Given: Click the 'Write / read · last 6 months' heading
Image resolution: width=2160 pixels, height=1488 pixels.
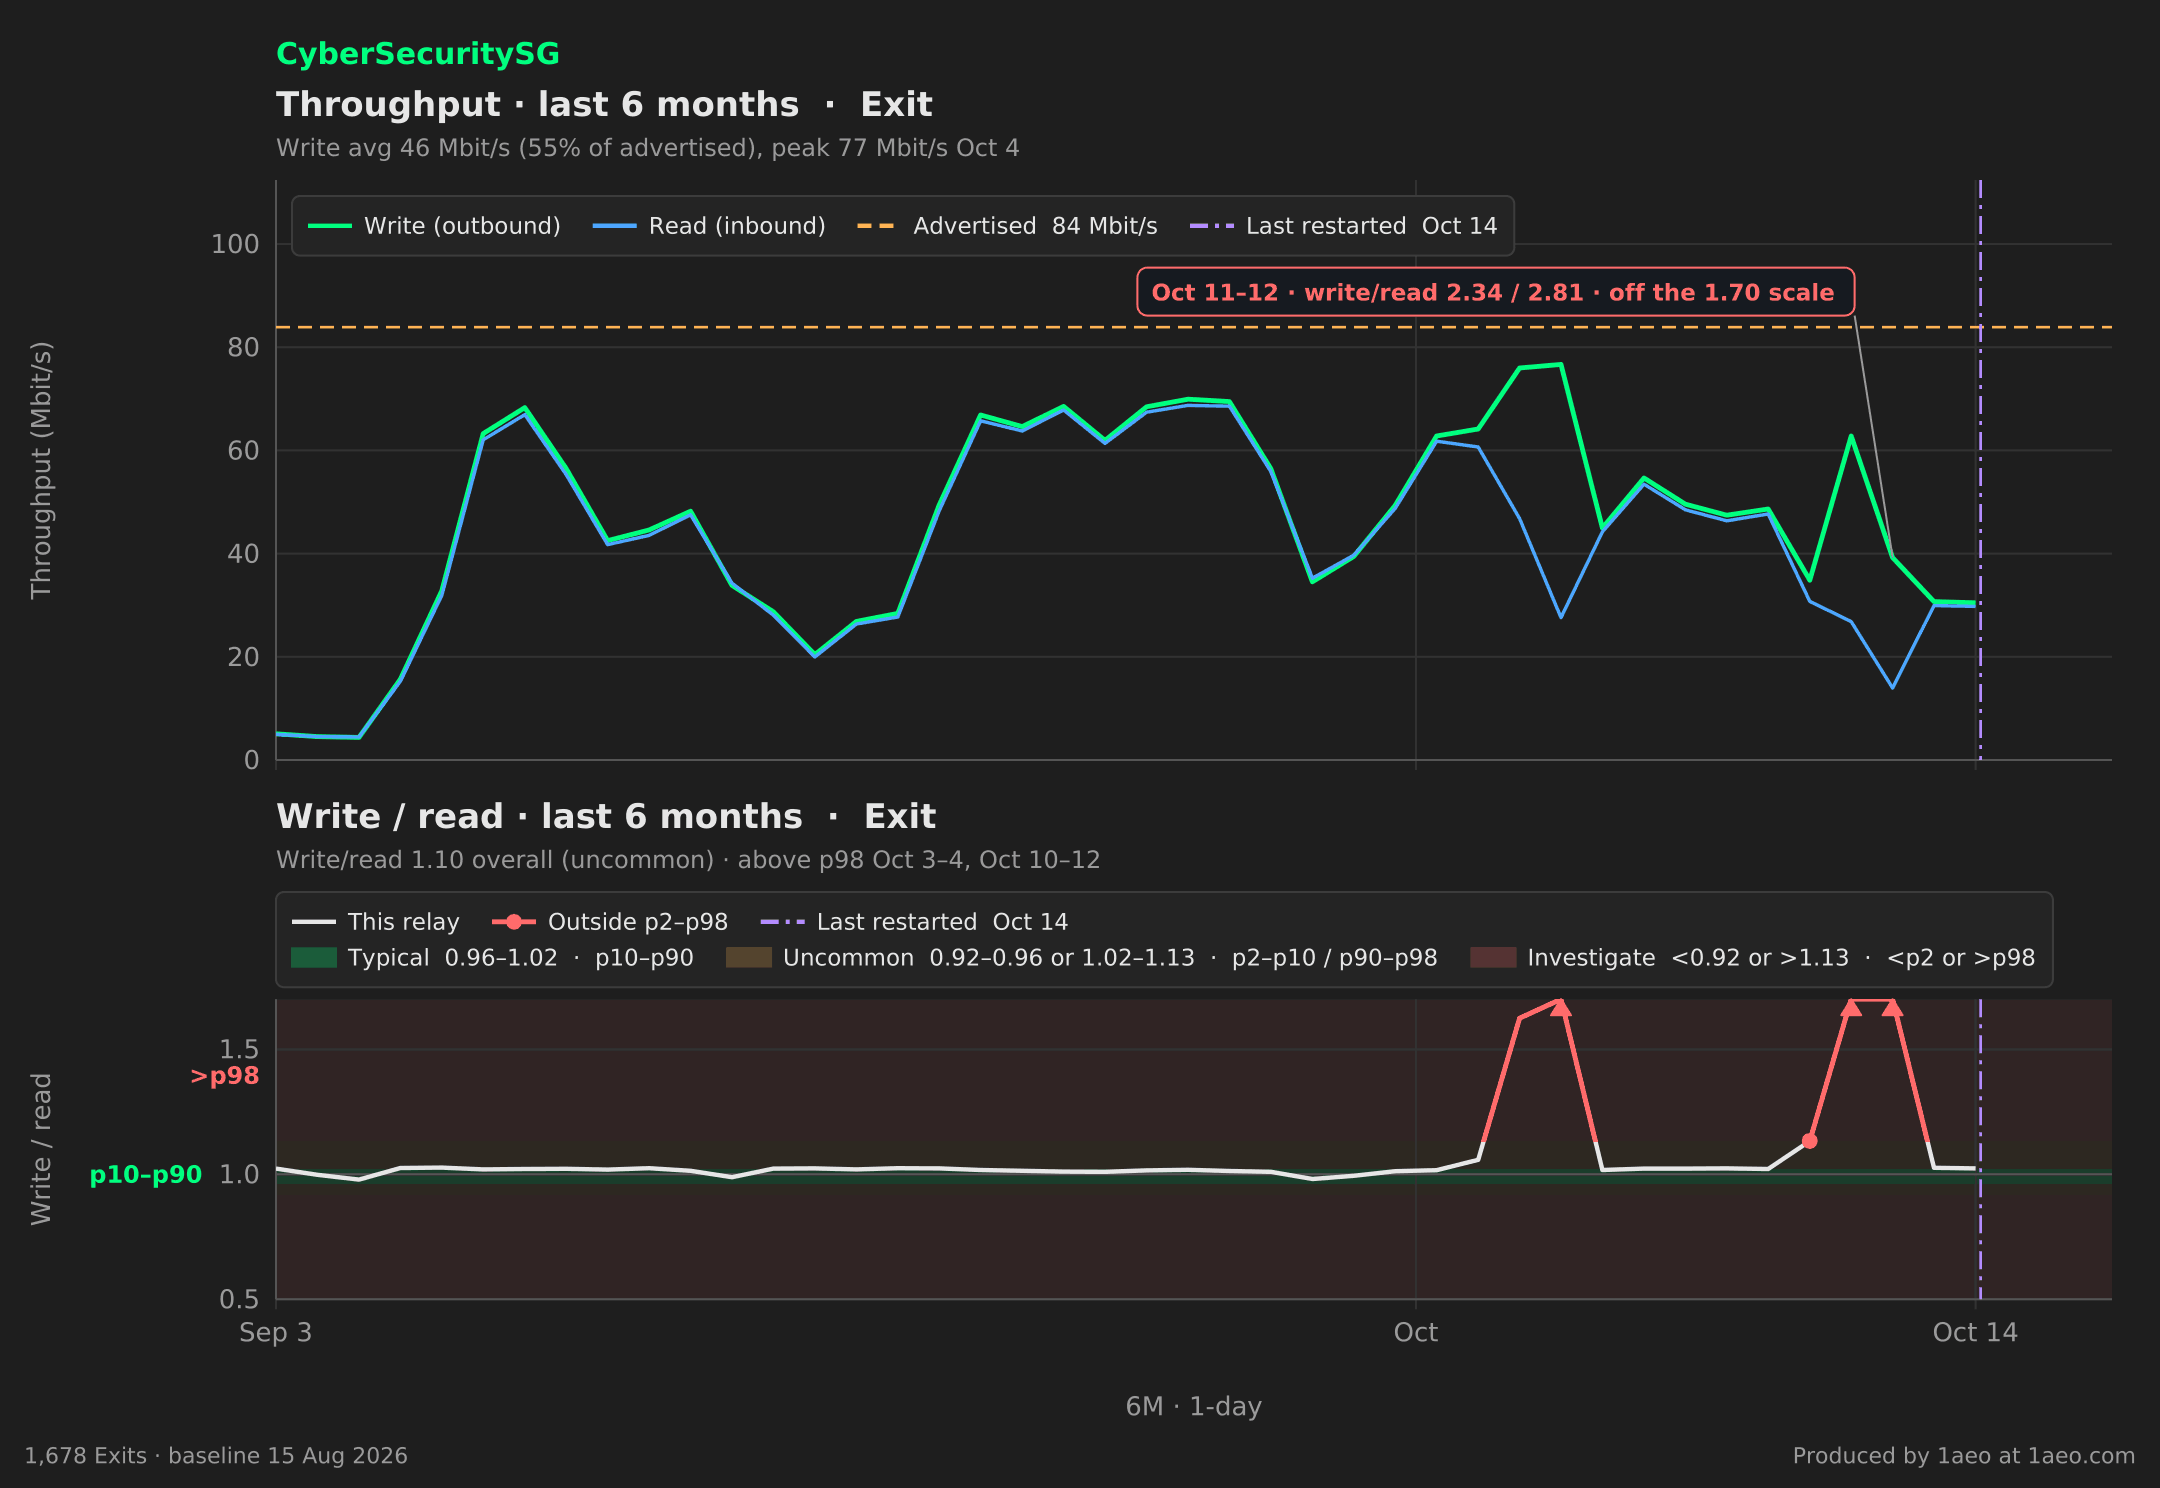Looking at the screenshot, I should [606, 816].
